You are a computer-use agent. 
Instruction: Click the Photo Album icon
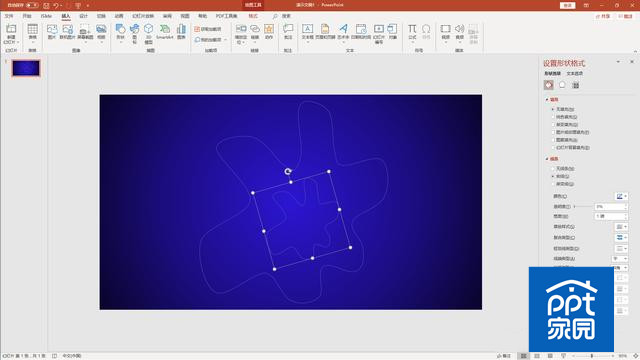(101, 29)
